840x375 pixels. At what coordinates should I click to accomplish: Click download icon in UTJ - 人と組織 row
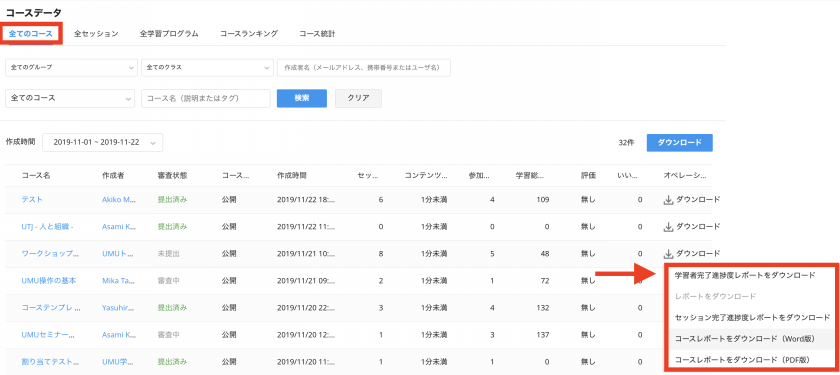click(668, 227)
